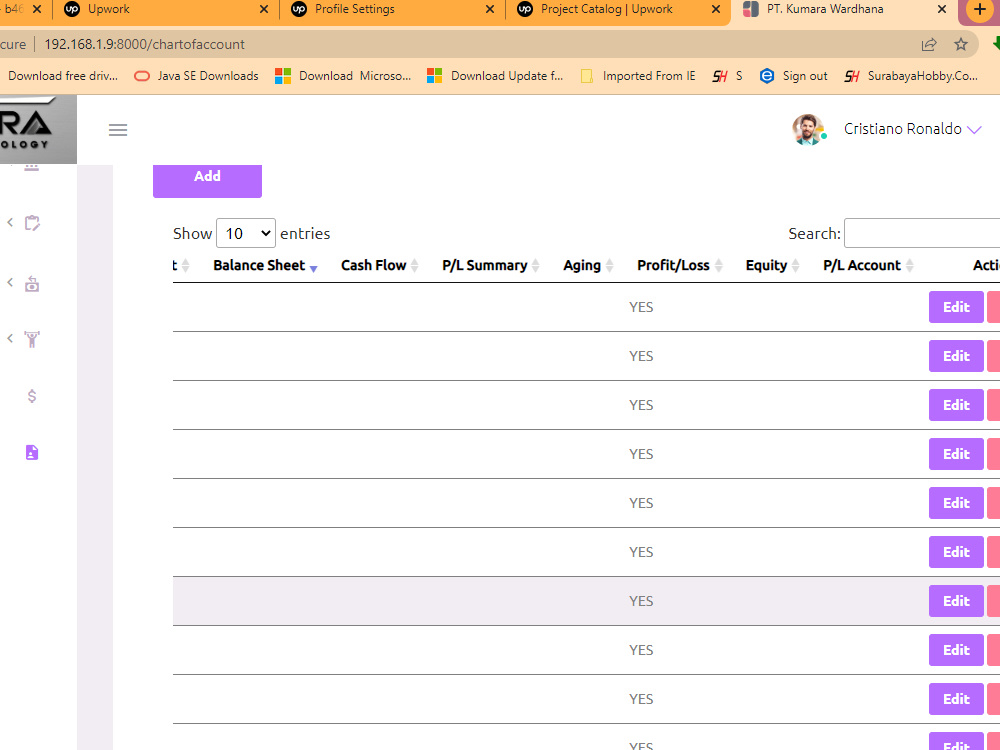Expand clipboard sidebar submenu chevron
The width and height of the screenshot is (1000, 750).
[x=10, y=222]
